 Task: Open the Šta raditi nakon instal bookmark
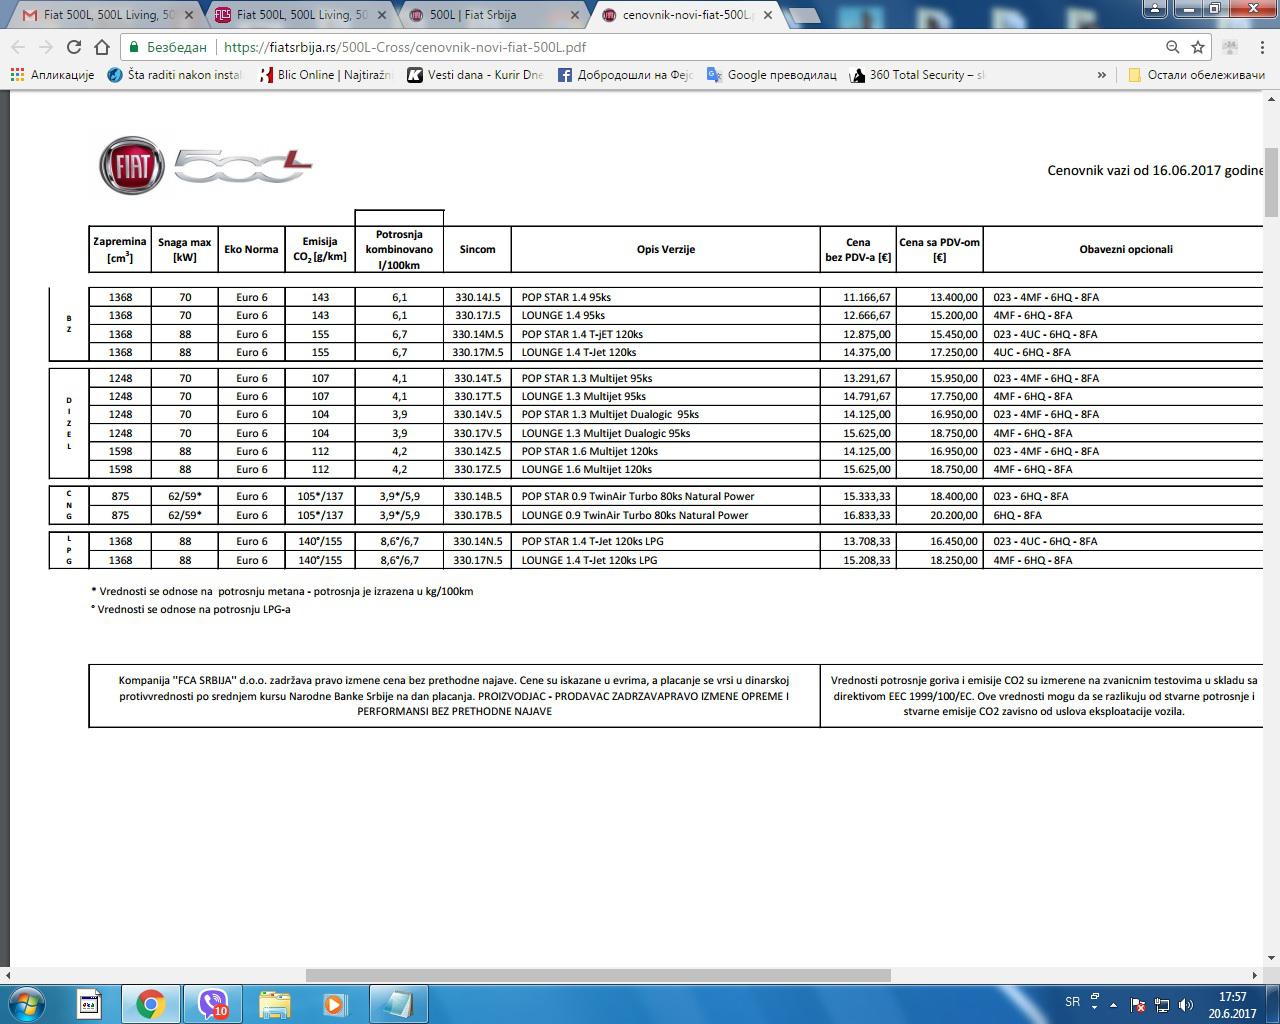click(175, 75)
